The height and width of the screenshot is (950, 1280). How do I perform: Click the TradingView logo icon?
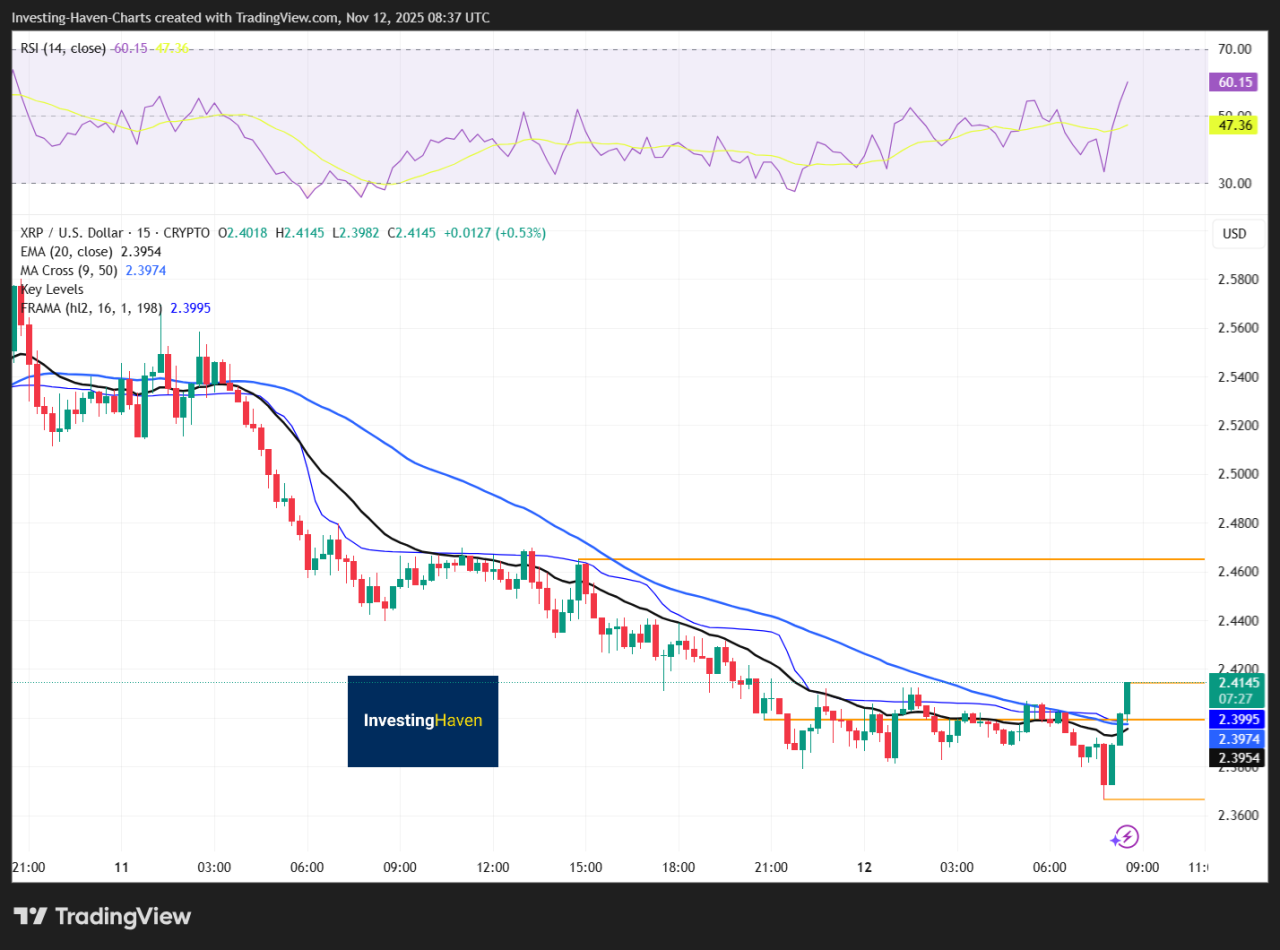(31, 916)
